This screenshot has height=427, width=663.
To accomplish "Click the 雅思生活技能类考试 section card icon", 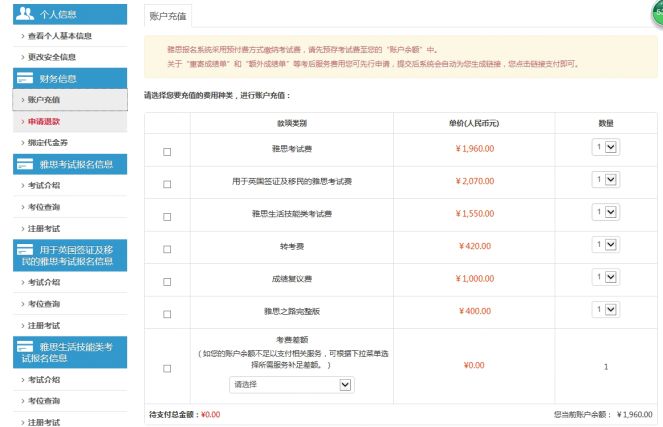I will pyautogui.click(x=25, y=347).
